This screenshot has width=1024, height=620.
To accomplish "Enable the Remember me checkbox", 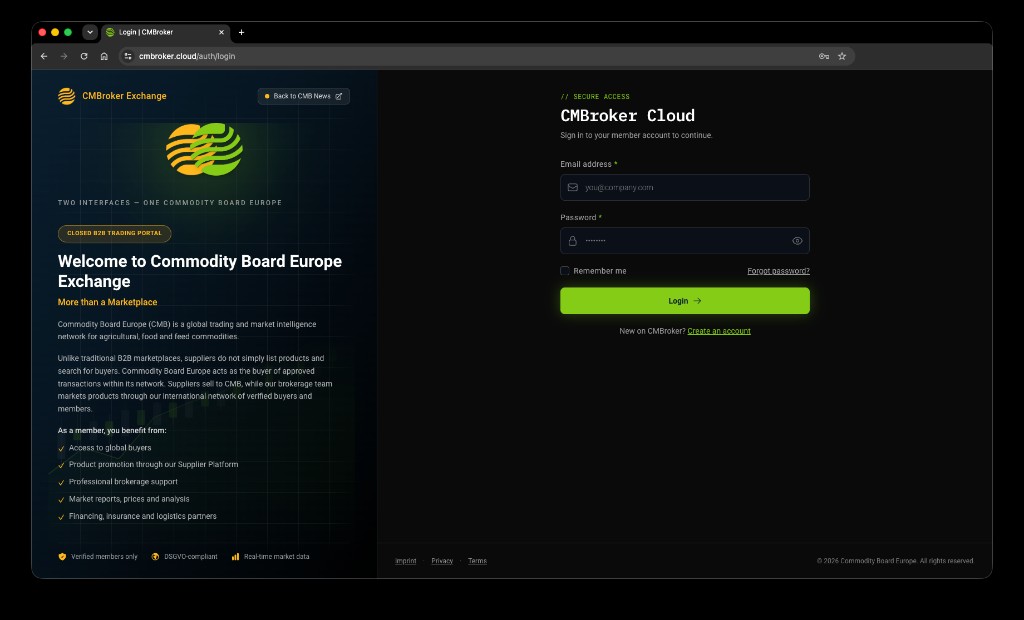I will tap(565, 270).
